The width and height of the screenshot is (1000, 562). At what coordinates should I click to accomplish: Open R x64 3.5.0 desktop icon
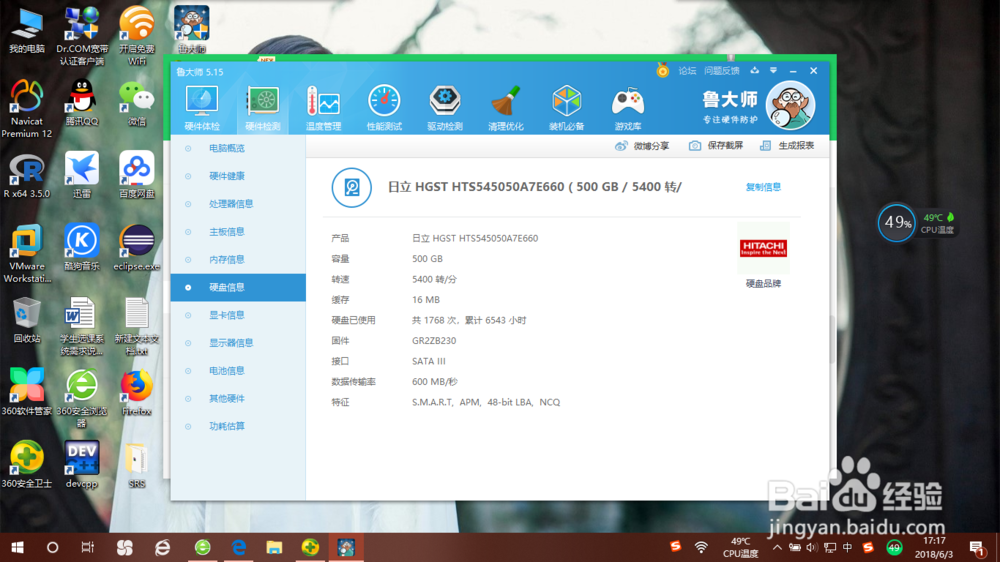tap(27, 175)
